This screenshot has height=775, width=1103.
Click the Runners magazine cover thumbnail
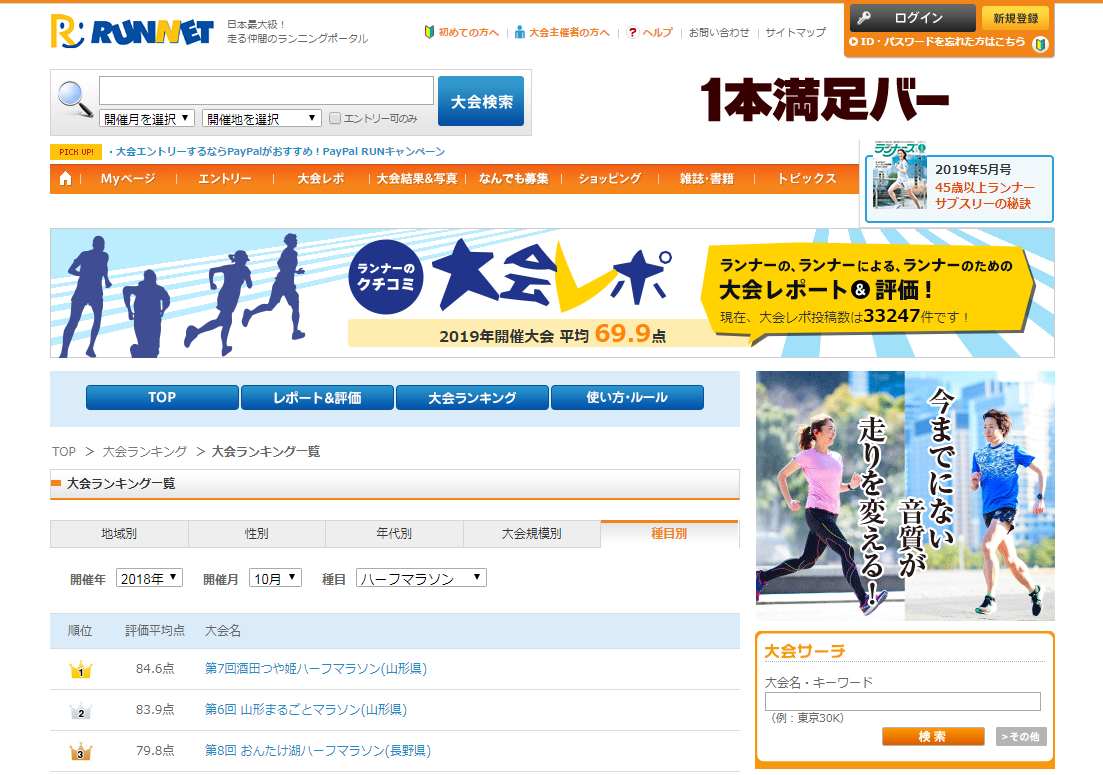(x=900, y=176)
